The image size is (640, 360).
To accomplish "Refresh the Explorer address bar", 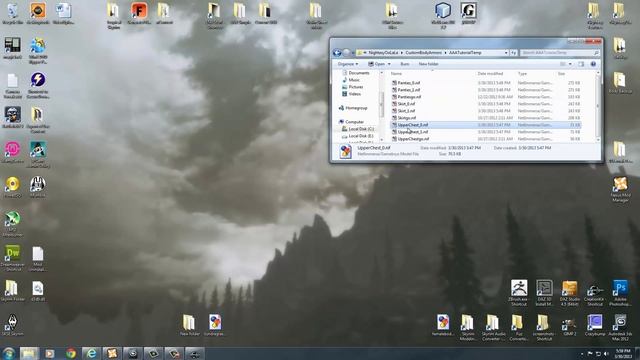I will [513, 53].
